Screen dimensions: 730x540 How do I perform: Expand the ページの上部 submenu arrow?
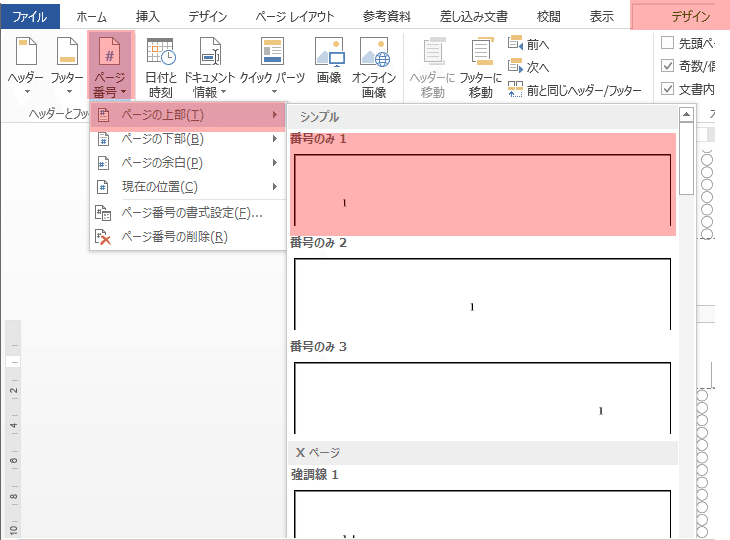click(x=275, y=115)
